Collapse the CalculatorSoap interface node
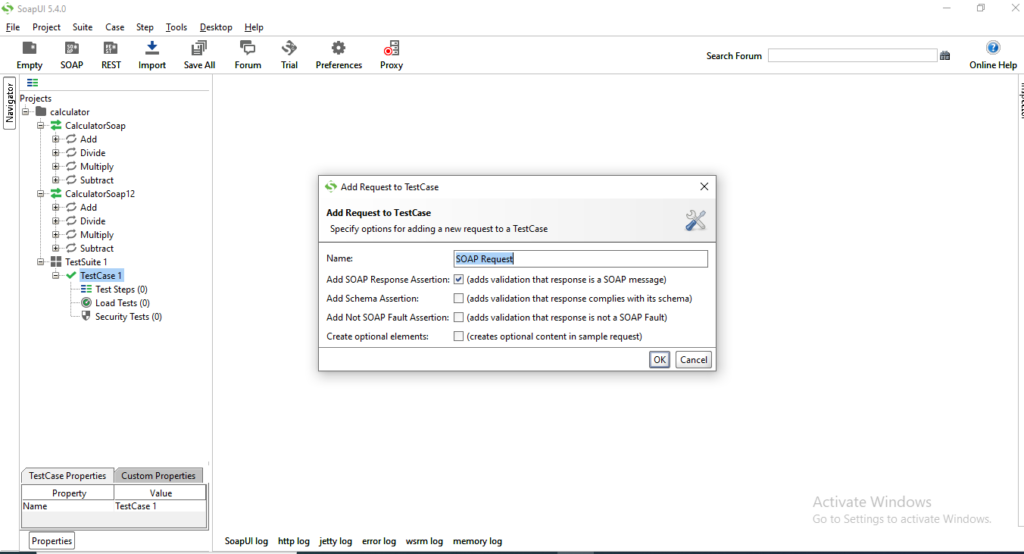The height and width of the screenshot is (554, 1024). [x=40, y=125]
